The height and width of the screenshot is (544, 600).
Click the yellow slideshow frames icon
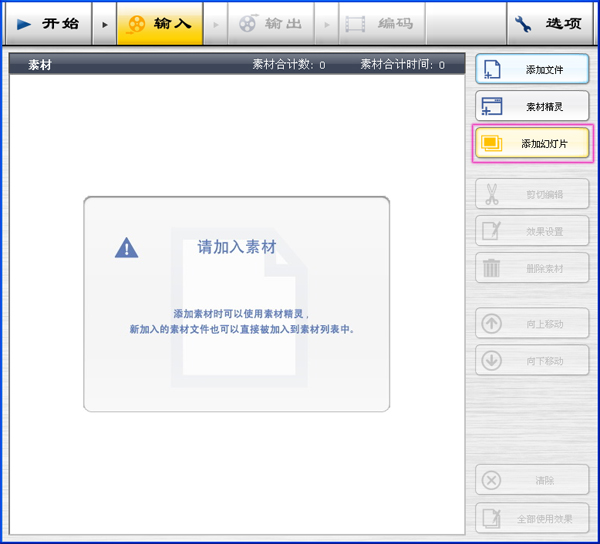[x=492, y=143]
